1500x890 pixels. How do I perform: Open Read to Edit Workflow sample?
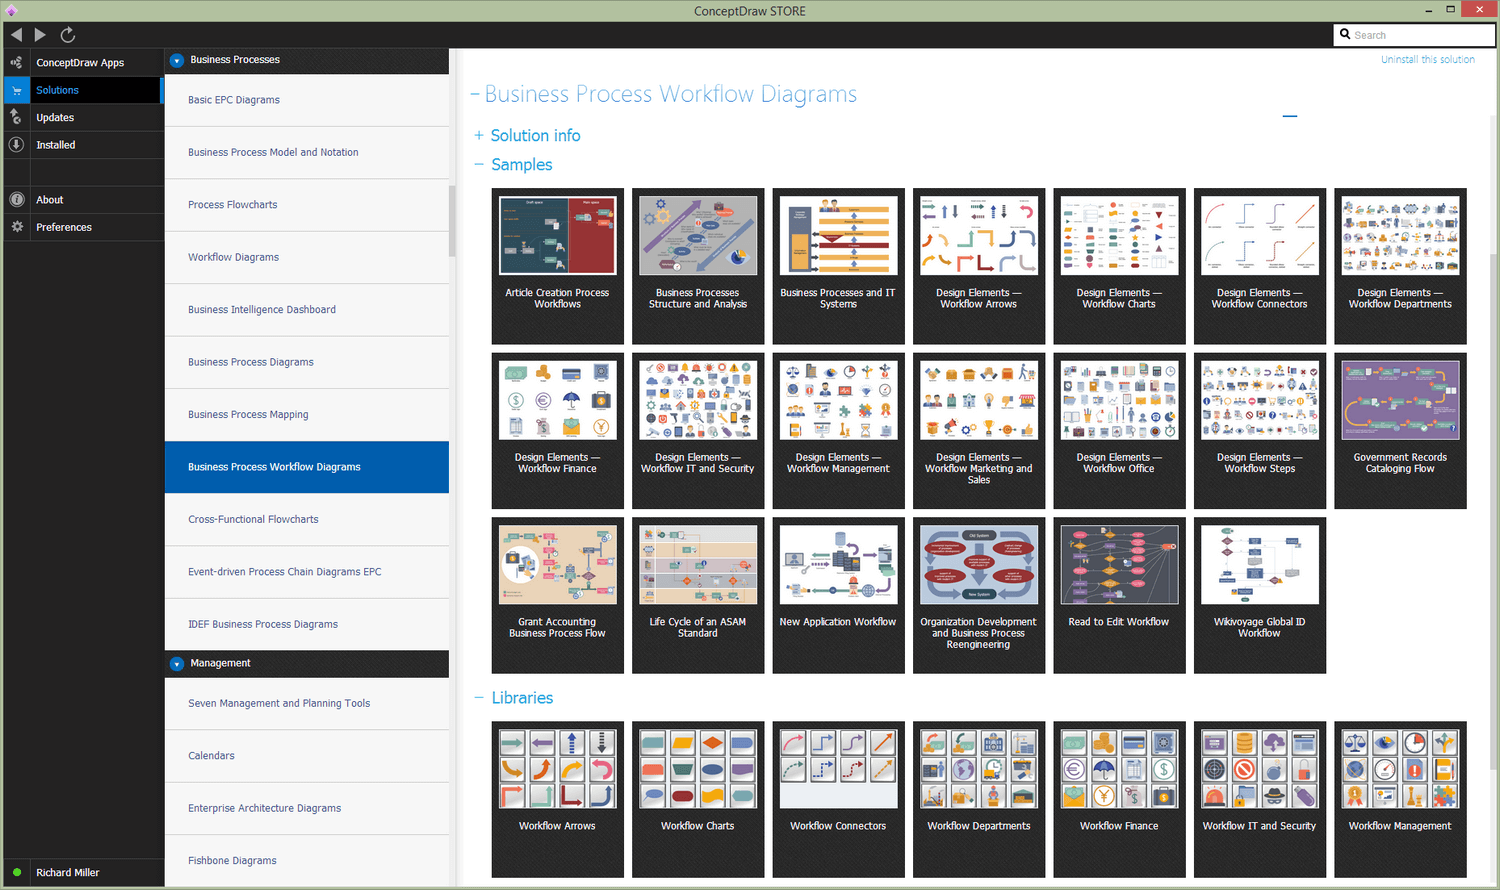click(1119, 595)
